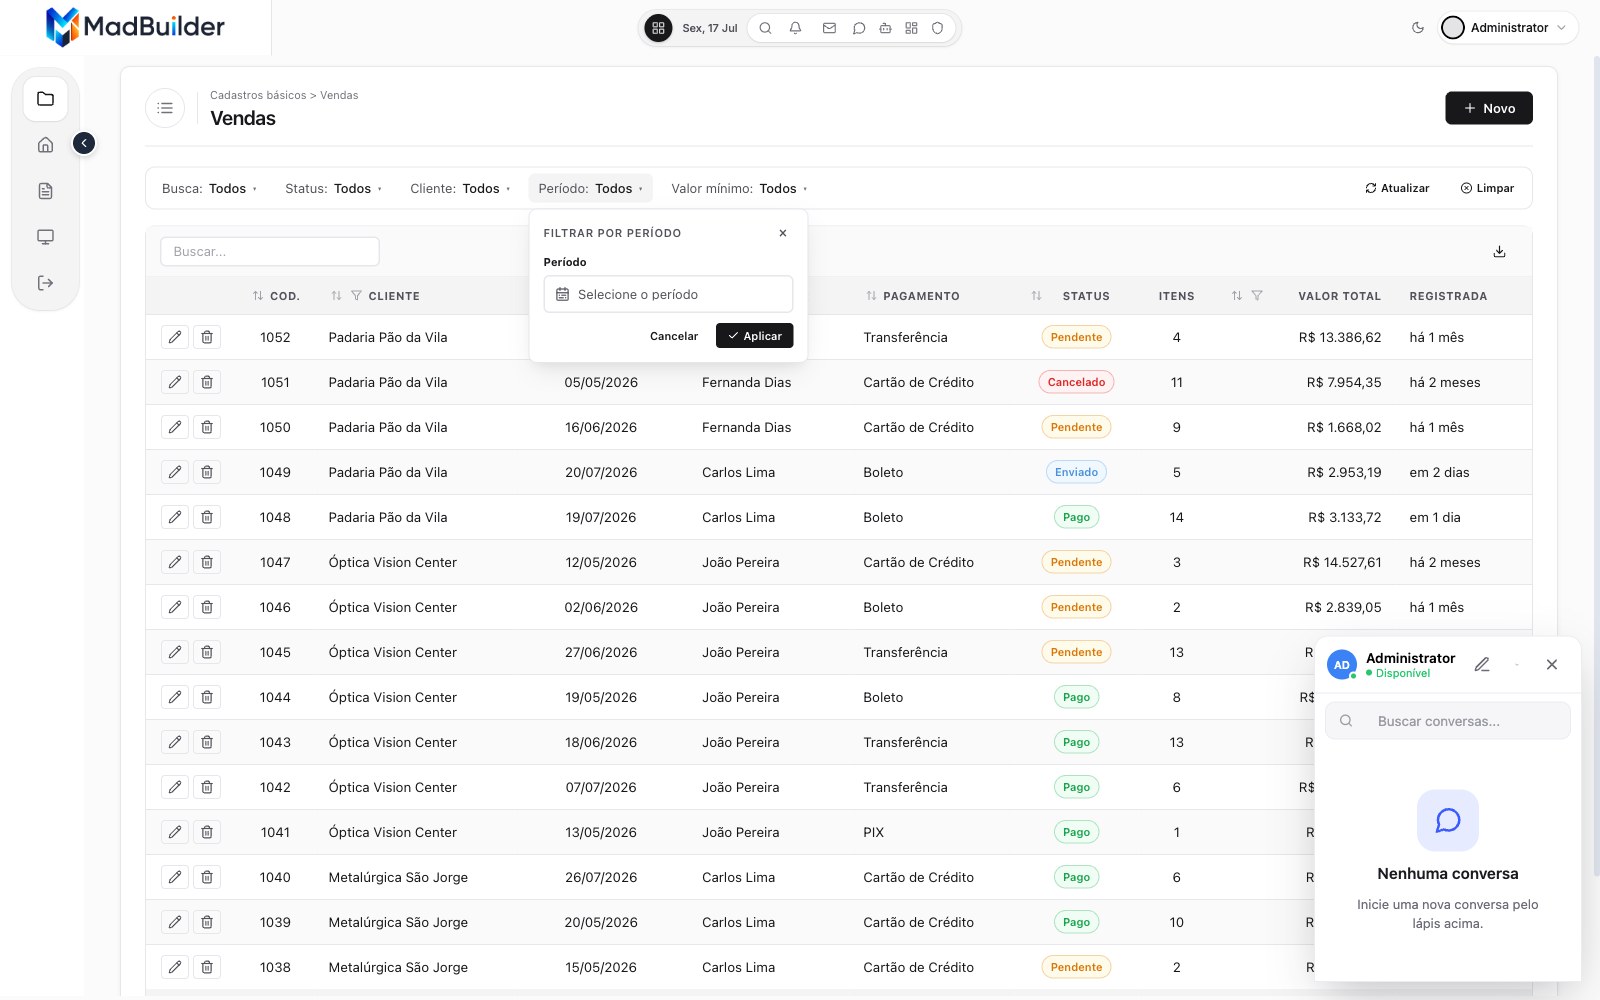
Task: Click the Selecione o período date field
Action: [x=668, y=294]
